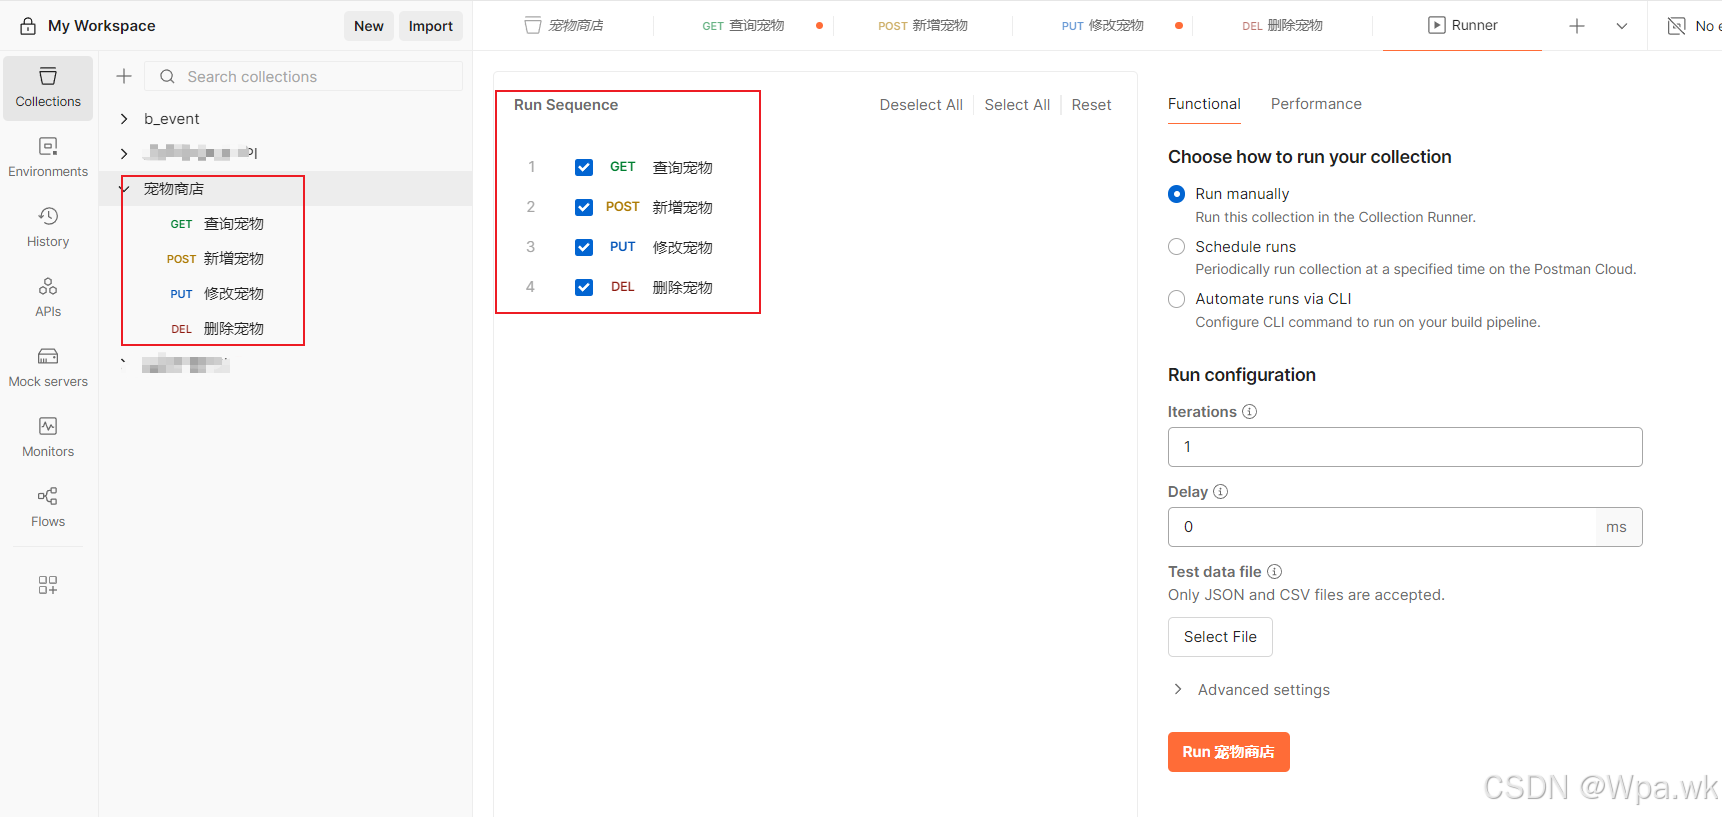Image resolution: width=1722 pixels, height=817 pixels.
Task: Click the No environment icon at top right
Action: pyautogui.click(x=1677, y=26)
